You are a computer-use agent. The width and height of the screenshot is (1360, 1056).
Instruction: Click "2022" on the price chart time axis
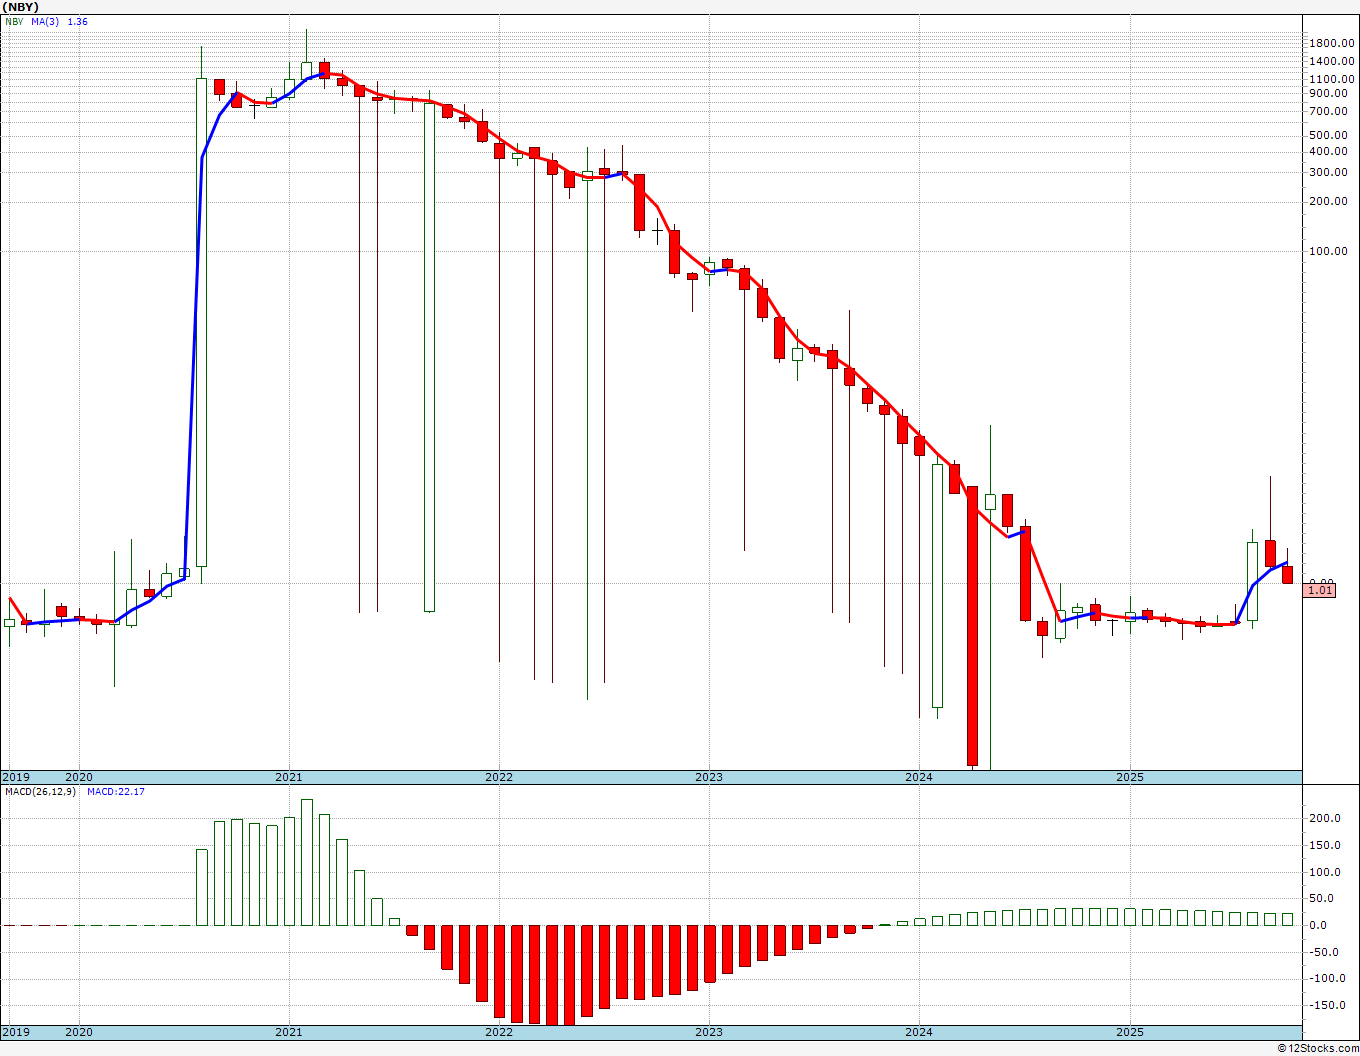click(499, 777)
